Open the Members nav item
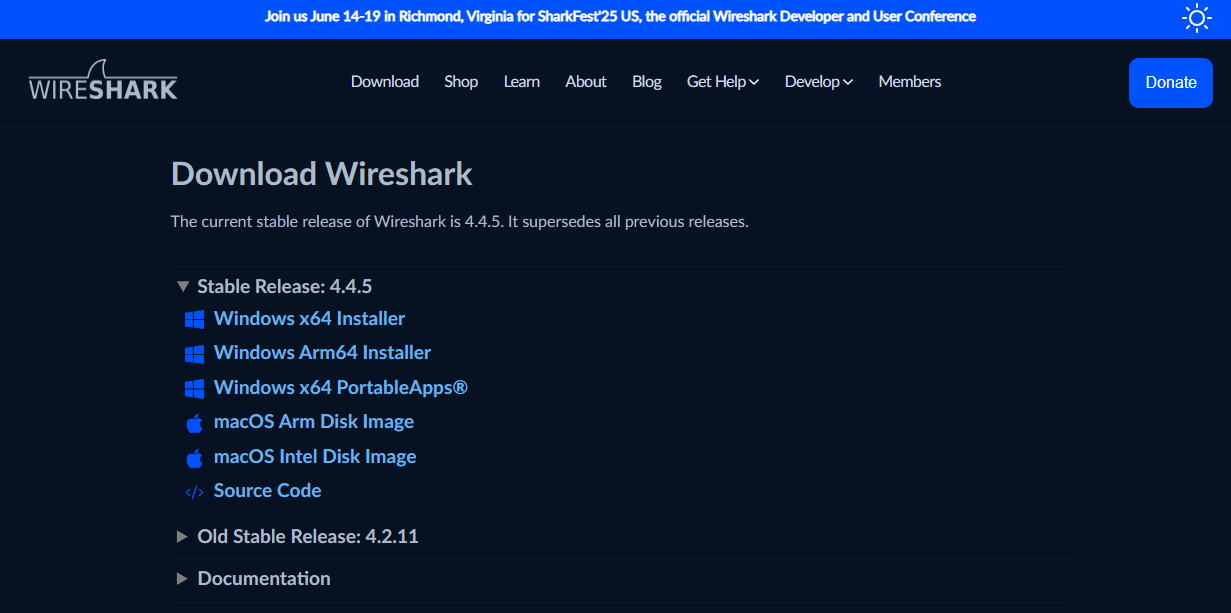This screenshot has width=1231, height=613. coord(910,82)
